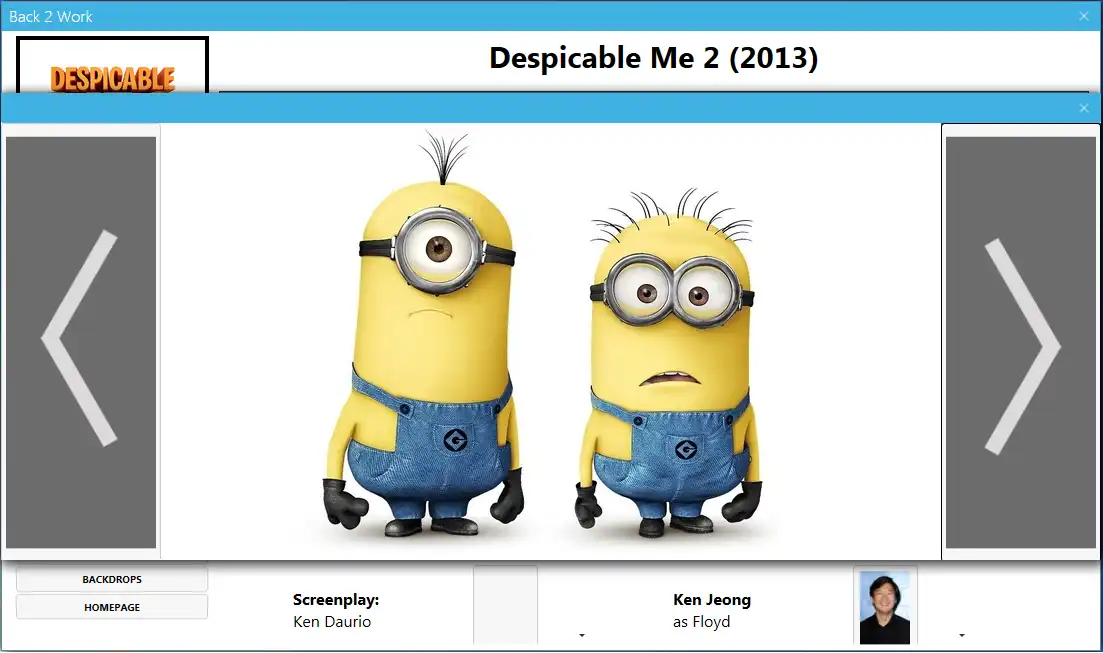
Task: Click the blank crew photo placeholder
Action: 506,605
